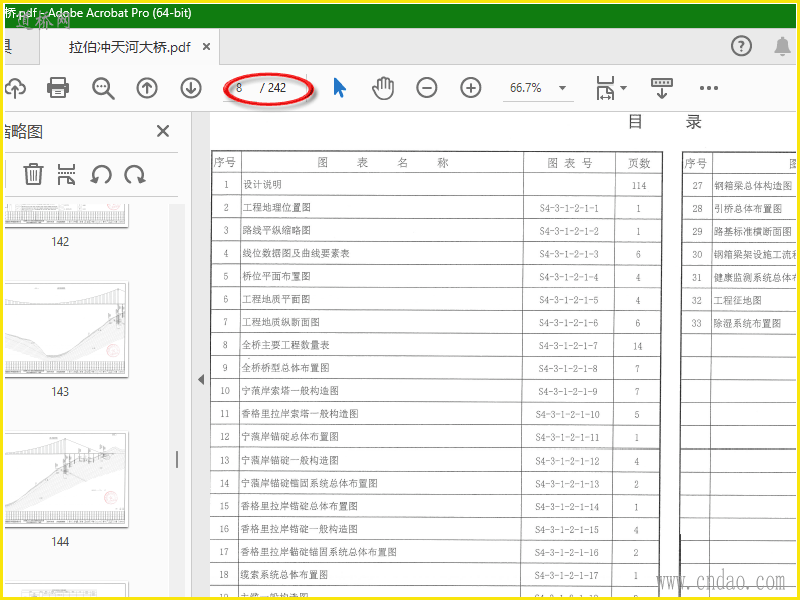Click the row text 宁蒗岸索塔一般构造图
This screenshot has width=800, height=600.
290,391
